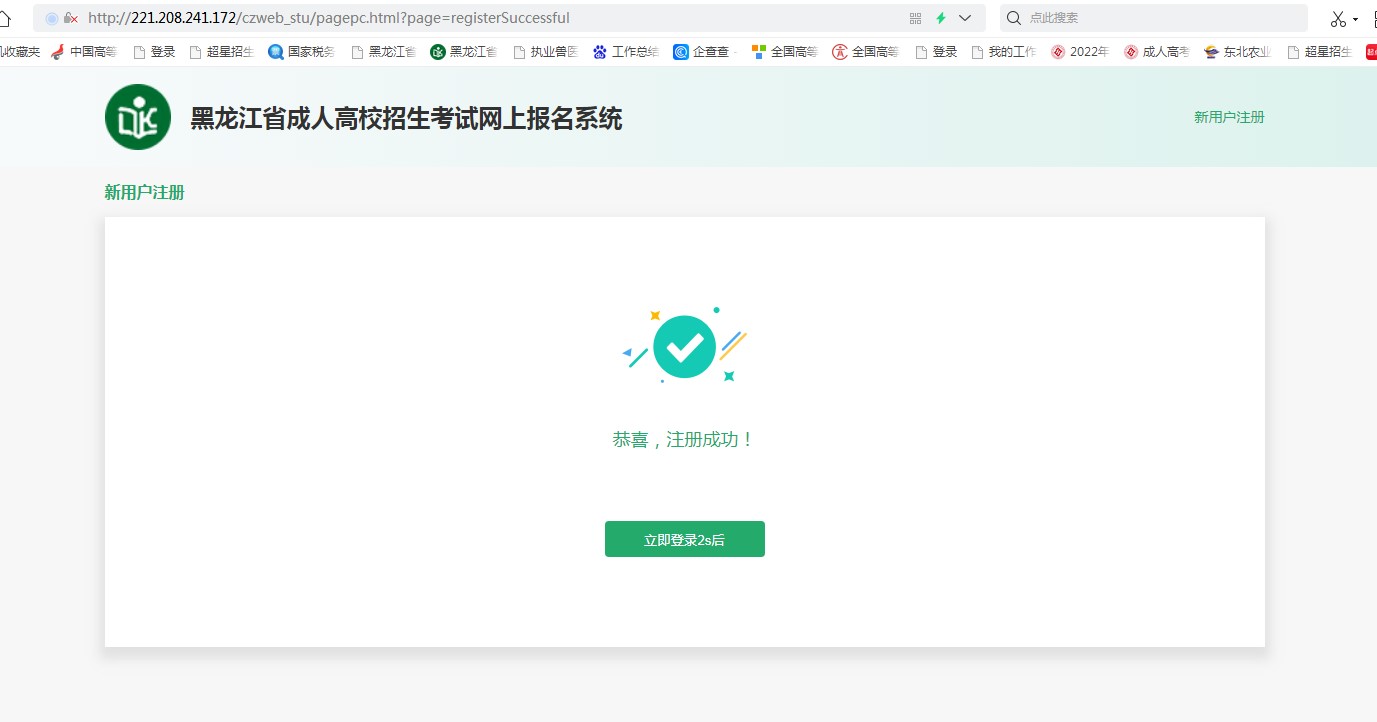The image size is (1377, 722).
Task: Open the 2022年 bookmark tab
Action: tap(1080, 52)
